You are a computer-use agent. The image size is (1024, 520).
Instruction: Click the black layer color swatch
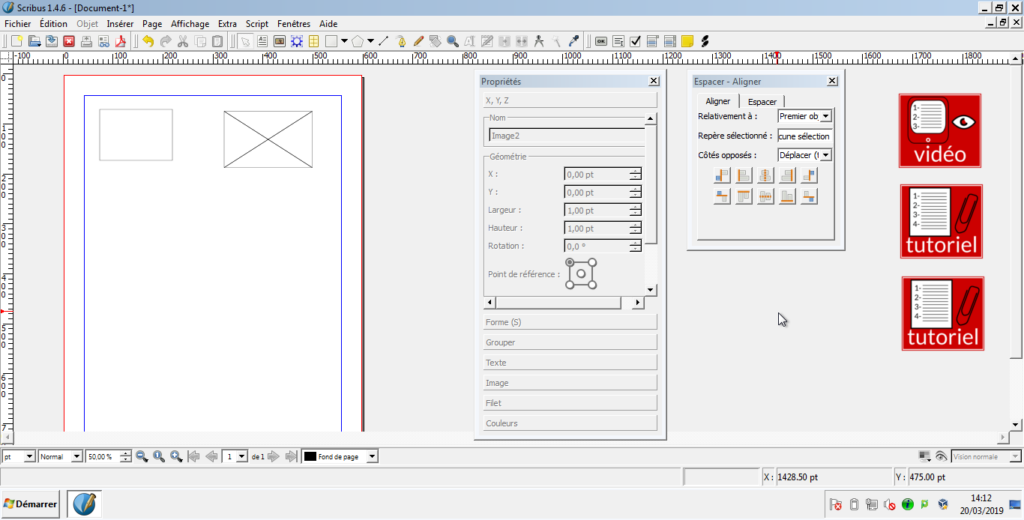coord(310,456)
